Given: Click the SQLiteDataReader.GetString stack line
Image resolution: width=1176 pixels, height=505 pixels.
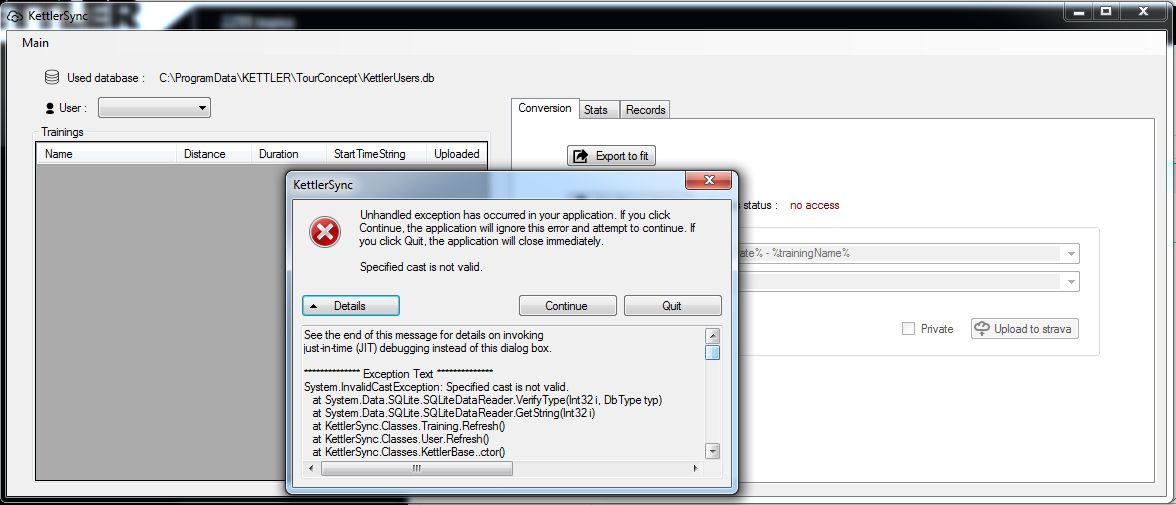Looking at the screenshot, I should [x=454, y=413].
